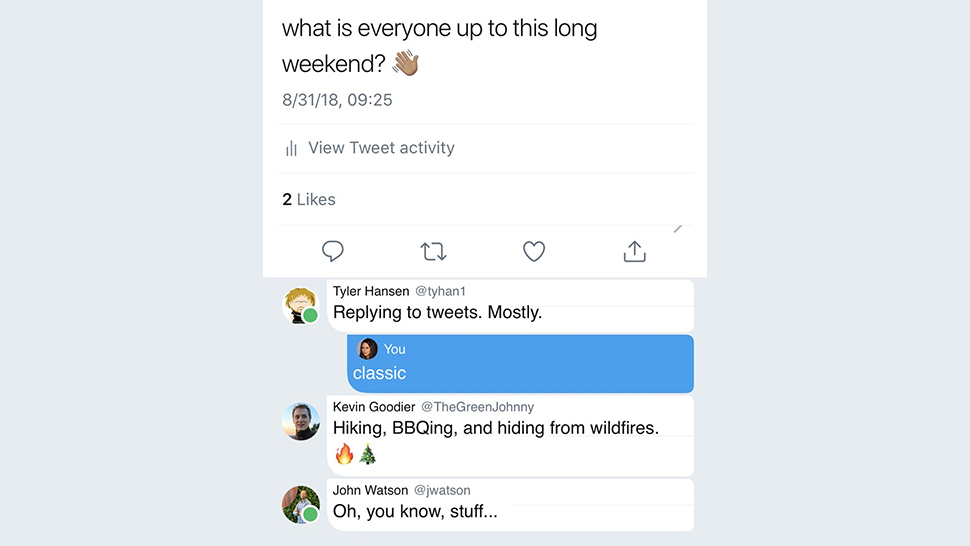Click John Watson's name

(370, 490)
